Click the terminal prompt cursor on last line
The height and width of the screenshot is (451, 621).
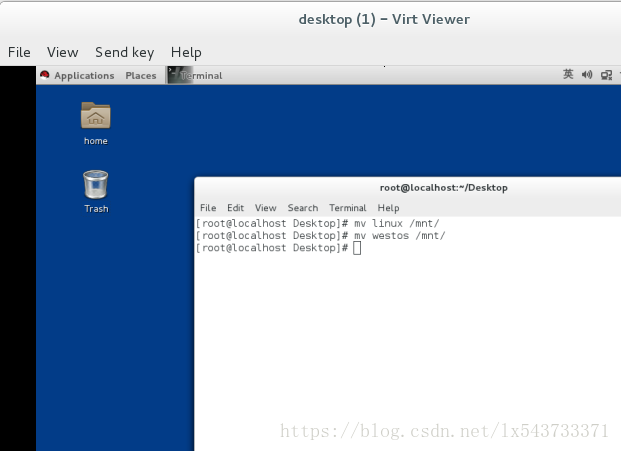click(357, 248)
